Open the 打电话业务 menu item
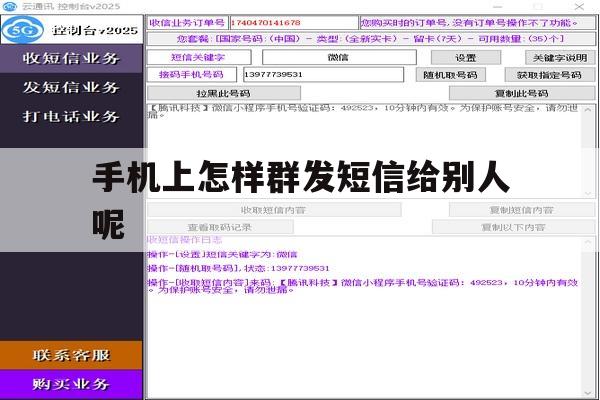This screenshot has height=400, width=600. pos(71,116)
